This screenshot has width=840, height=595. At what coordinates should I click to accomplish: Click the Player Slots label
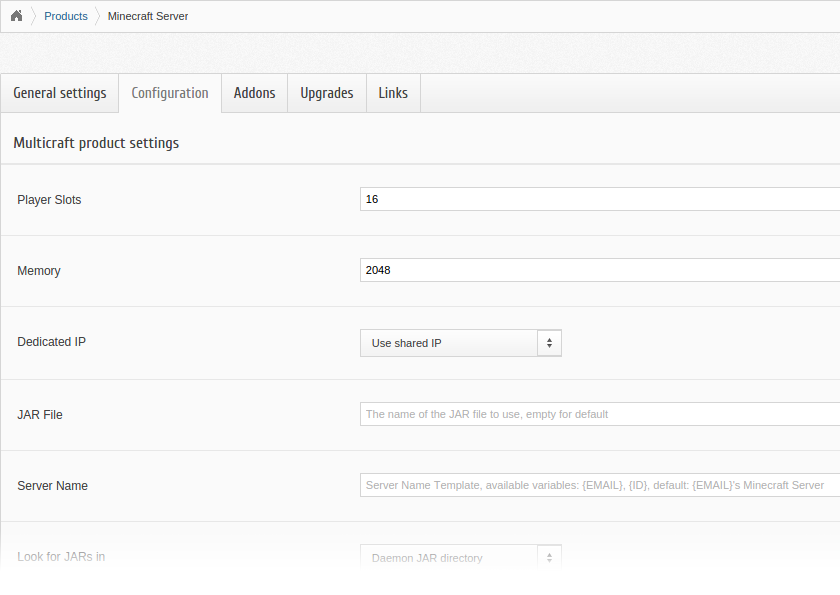click(x=49, y=200)
